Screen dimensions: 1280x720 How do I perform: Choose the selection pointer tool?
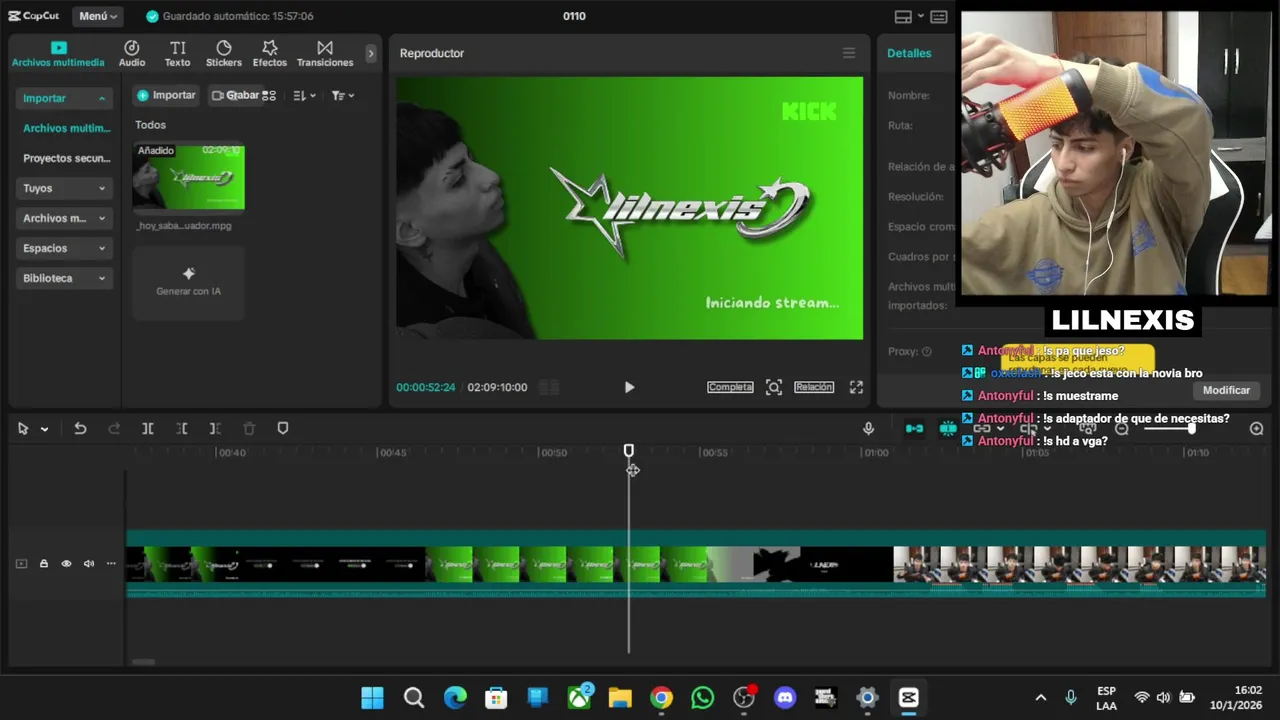coord(23,428)
